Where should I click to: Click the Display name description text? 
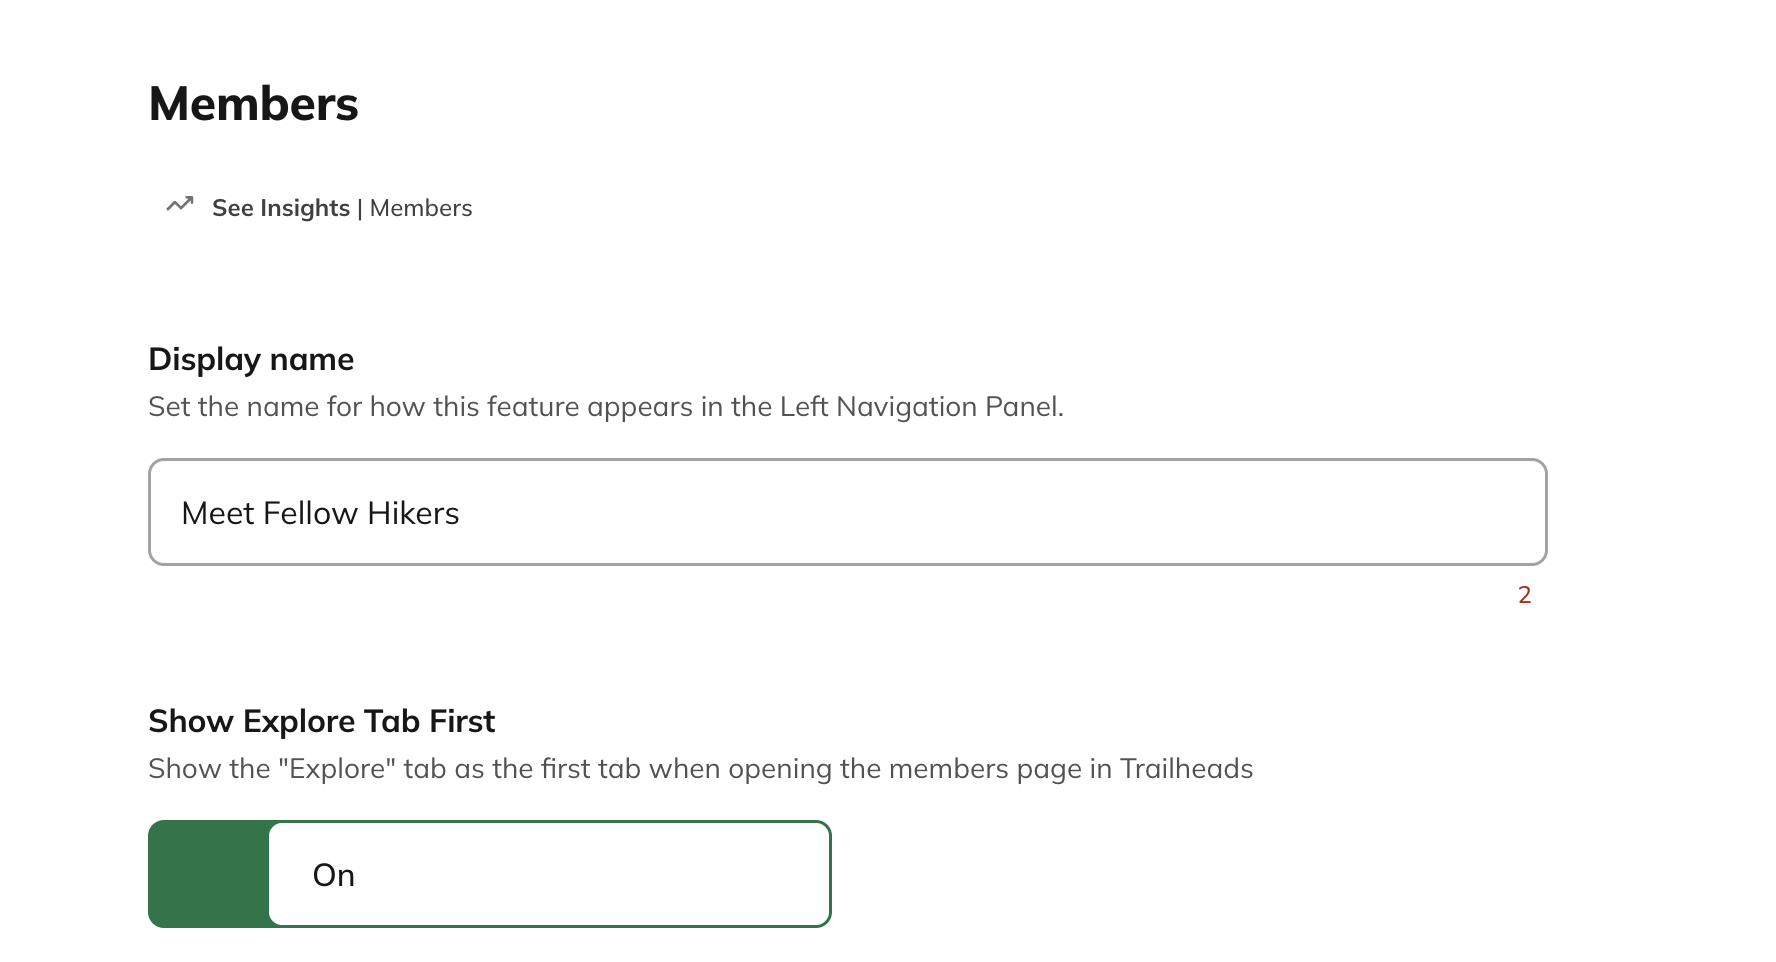tap(605, 407)
